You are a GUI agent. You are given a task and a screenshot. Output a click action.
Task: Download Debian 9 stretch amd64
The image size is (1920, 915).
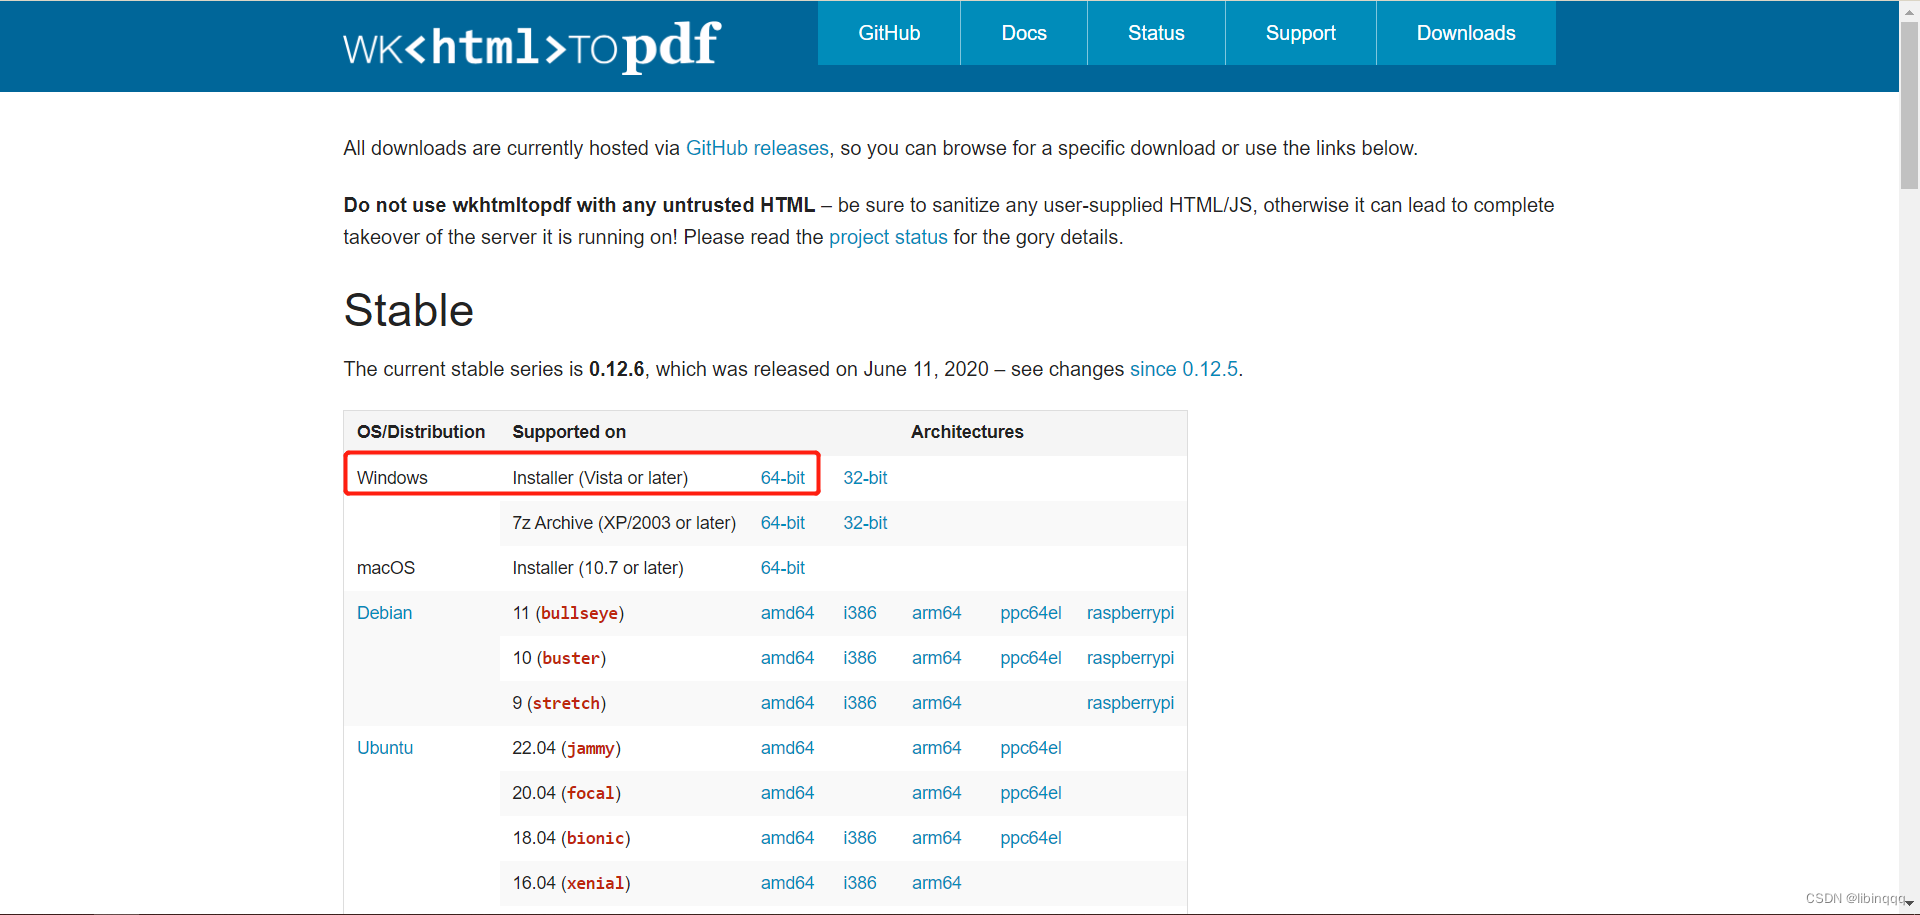(x=787, y=703)
